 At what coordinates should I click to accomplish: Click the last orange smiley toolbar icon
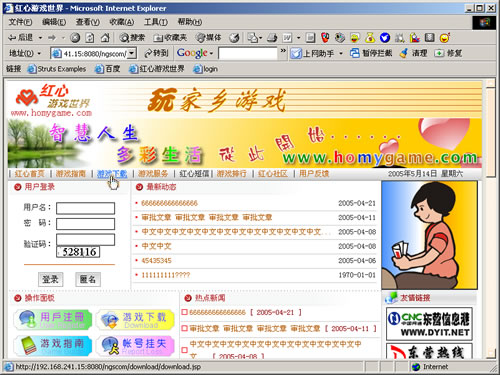pos(445,38)
